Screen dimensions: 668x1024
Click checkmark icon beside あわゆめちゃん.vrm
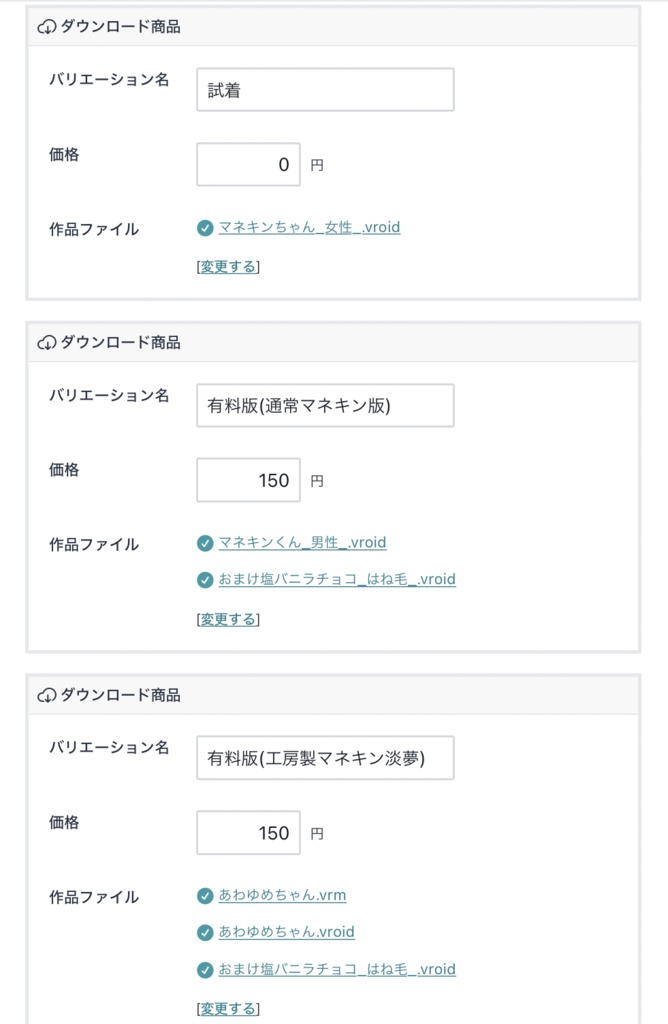click(205, 896)
